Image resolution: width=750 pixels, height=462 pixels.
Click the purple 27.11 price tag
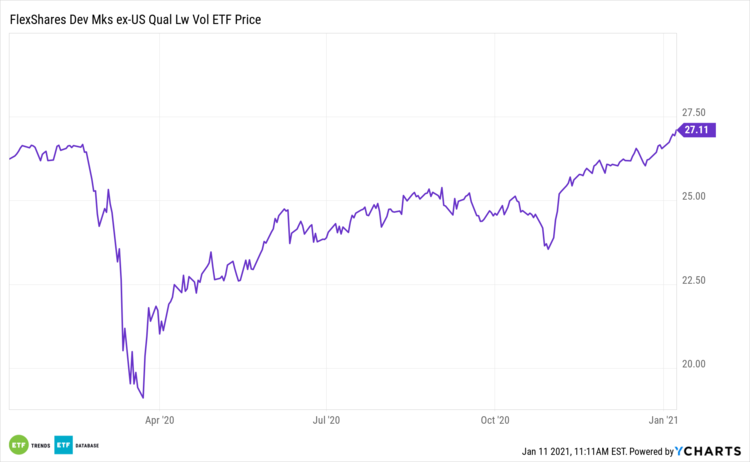(x=696, y=129)
